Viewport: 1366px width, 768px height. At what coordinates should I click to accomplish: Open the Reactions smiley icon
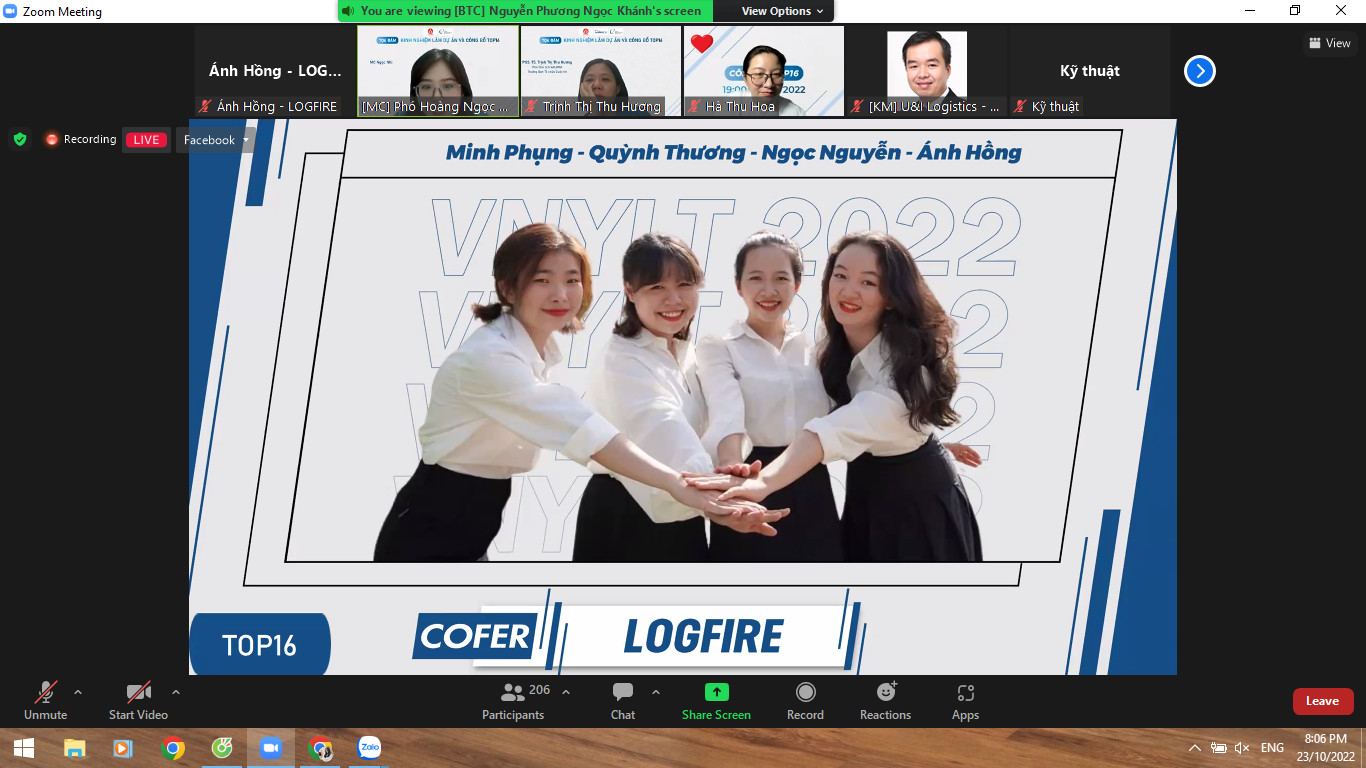pyautogui.click(x=886, y=691)
